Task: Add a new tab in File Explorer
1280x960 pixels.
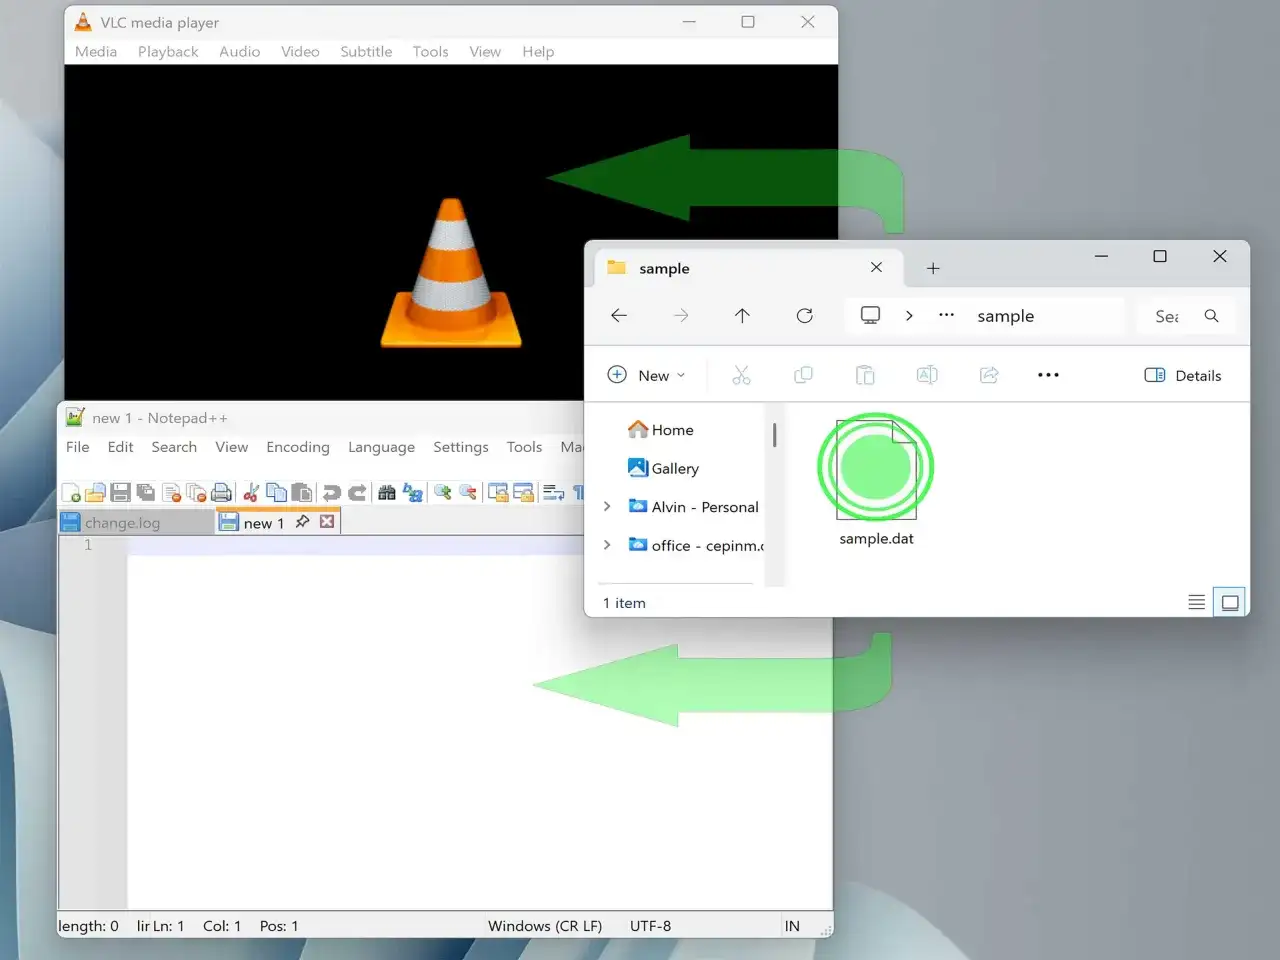Action: [933, 268]
